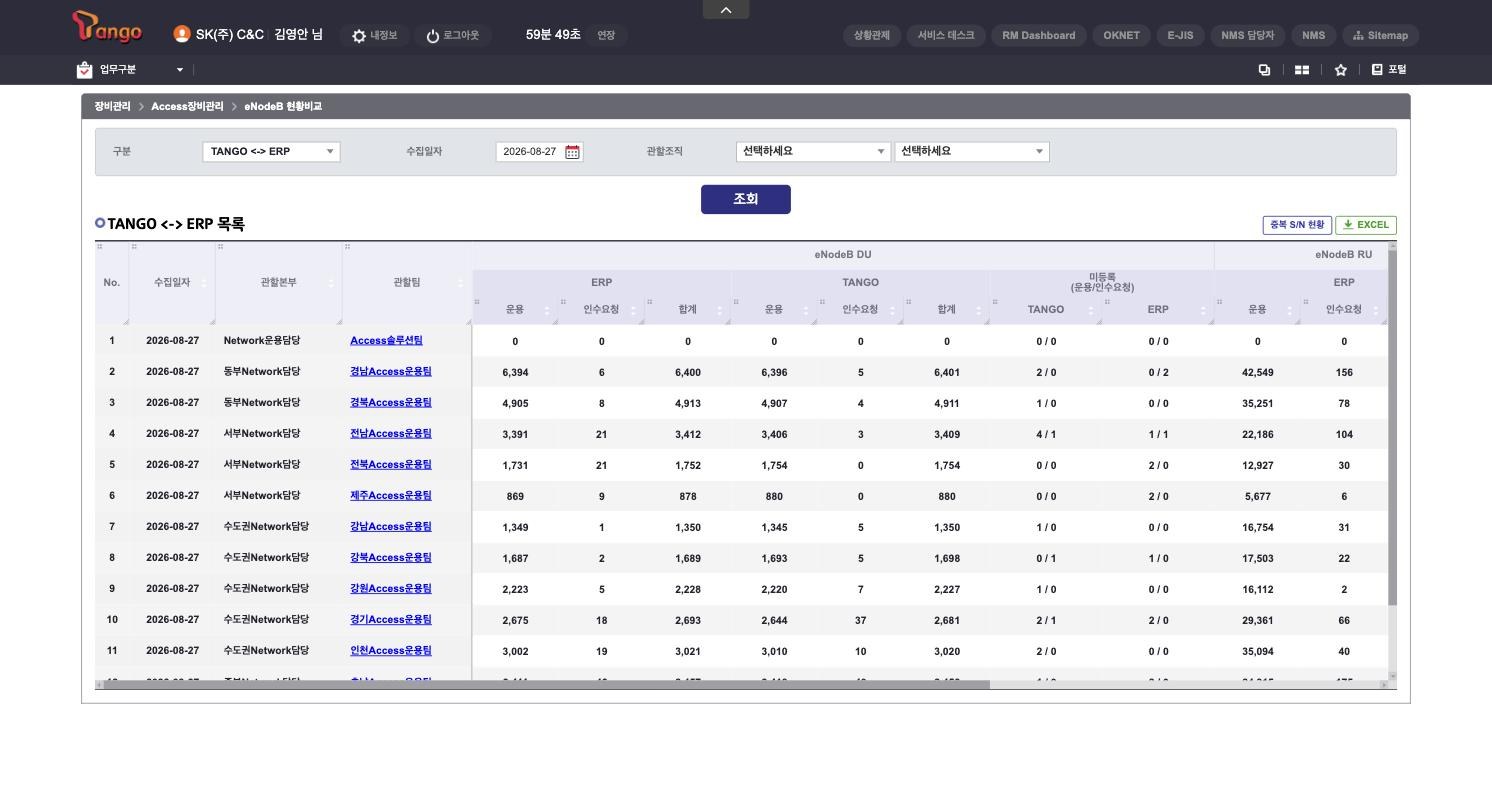Open the Sitemap
Image resolution: width=1492 pixels, height=812 pixels.
pos(1380,36)
